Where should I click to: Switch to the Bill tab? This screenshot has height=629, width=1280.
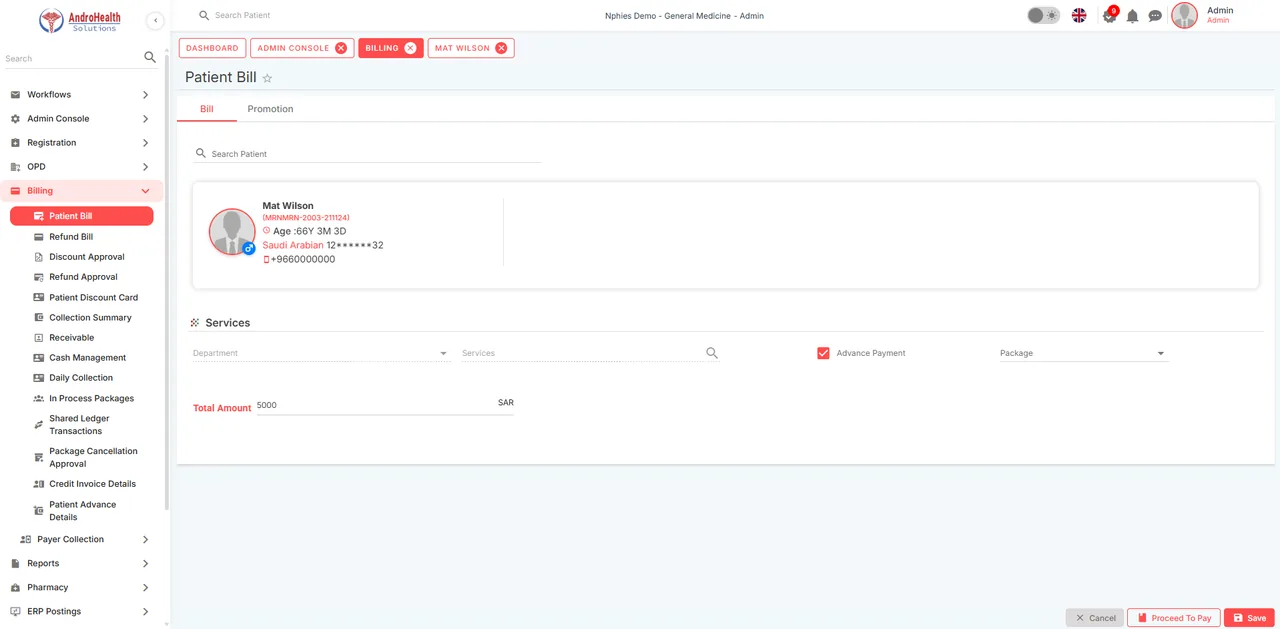pyautogui.click(x=207, y=109)
